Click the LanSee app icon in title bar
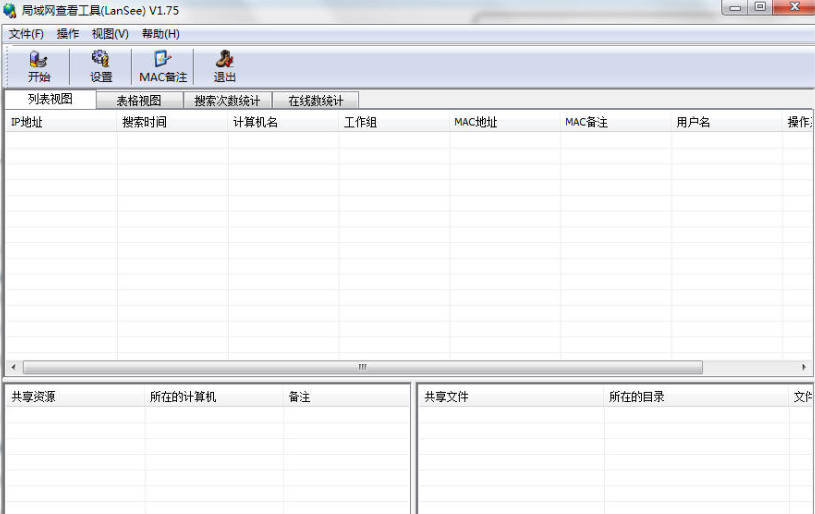Screen dimensions: 815x514 9,10
